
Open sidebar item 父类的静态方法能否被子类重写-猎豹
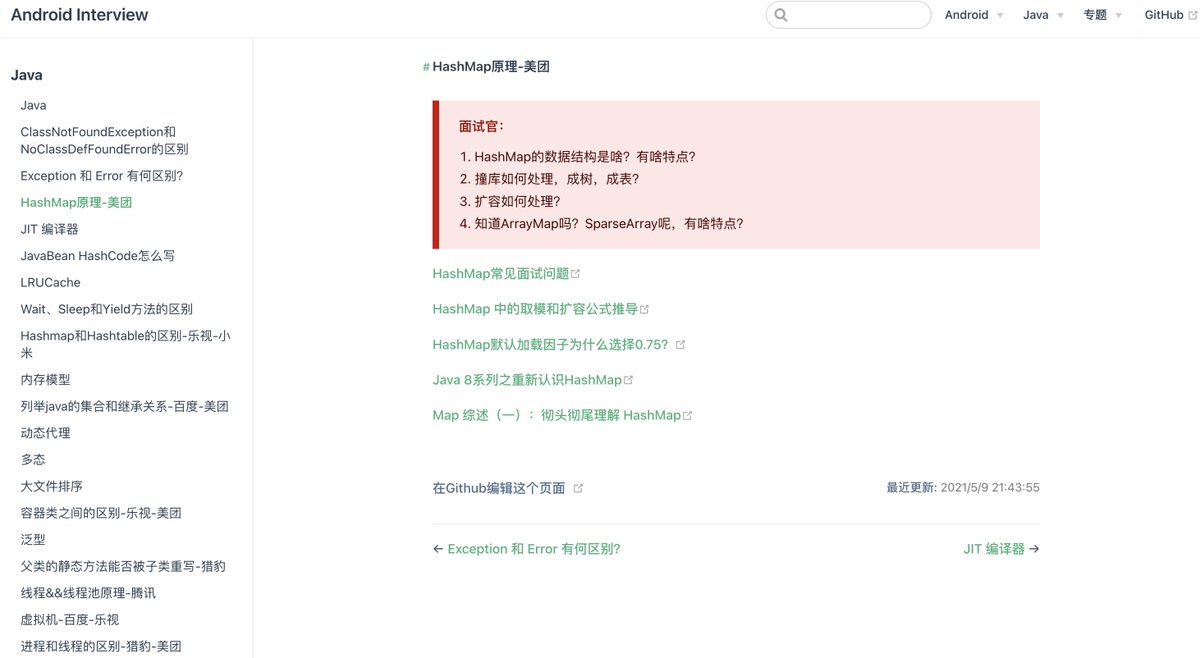123,566
